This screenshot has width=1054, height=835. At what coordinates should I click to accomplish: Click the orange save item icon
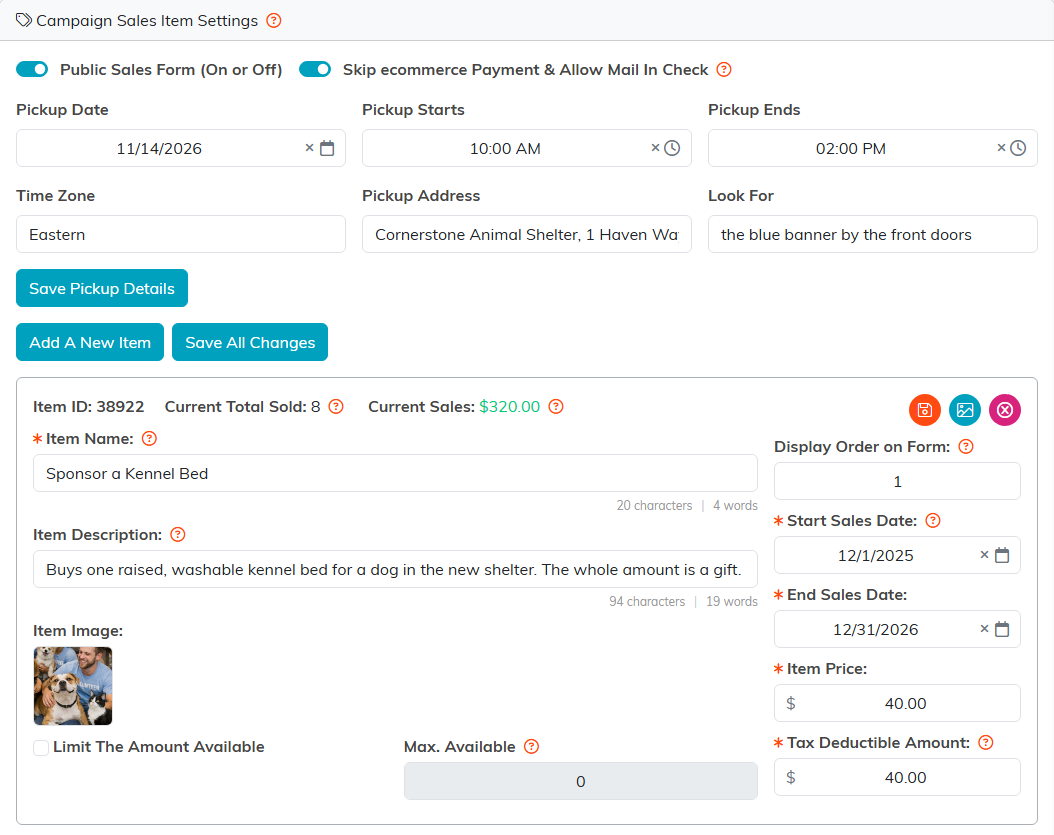click(925, 410)
